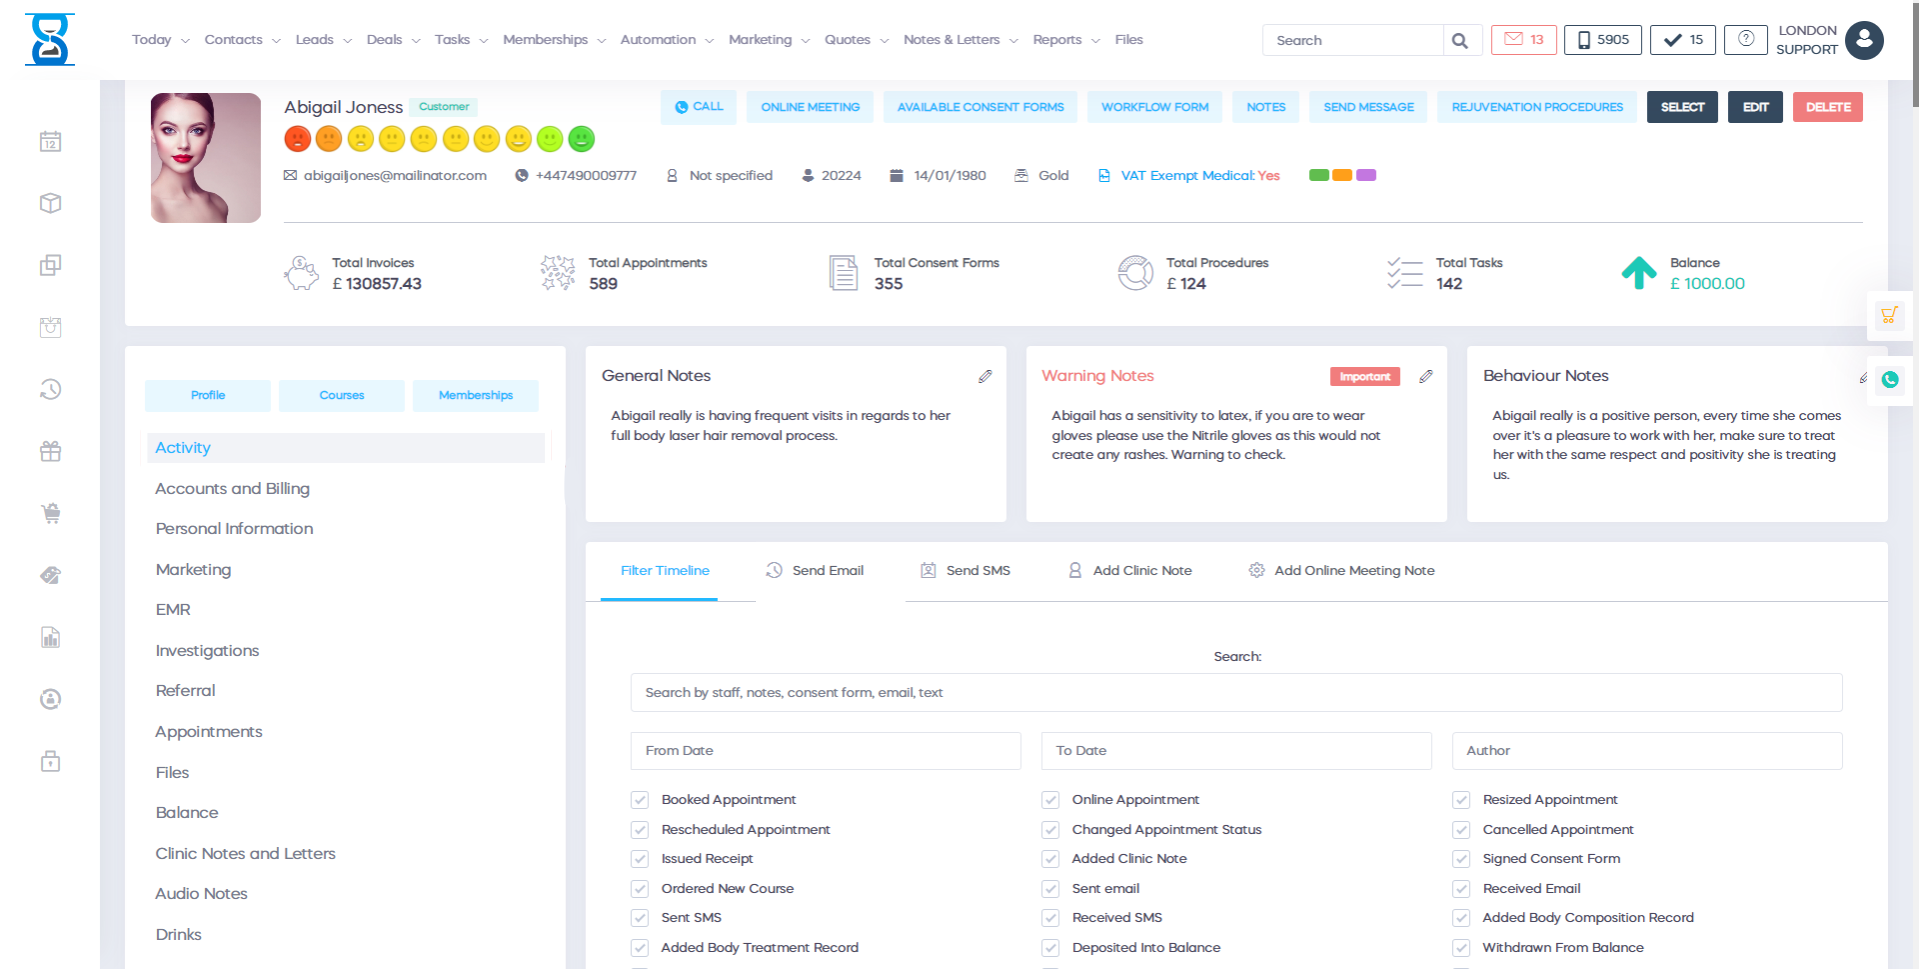Switch to the Send Email tab
The image size is (1920, 969).
point(815,570)
